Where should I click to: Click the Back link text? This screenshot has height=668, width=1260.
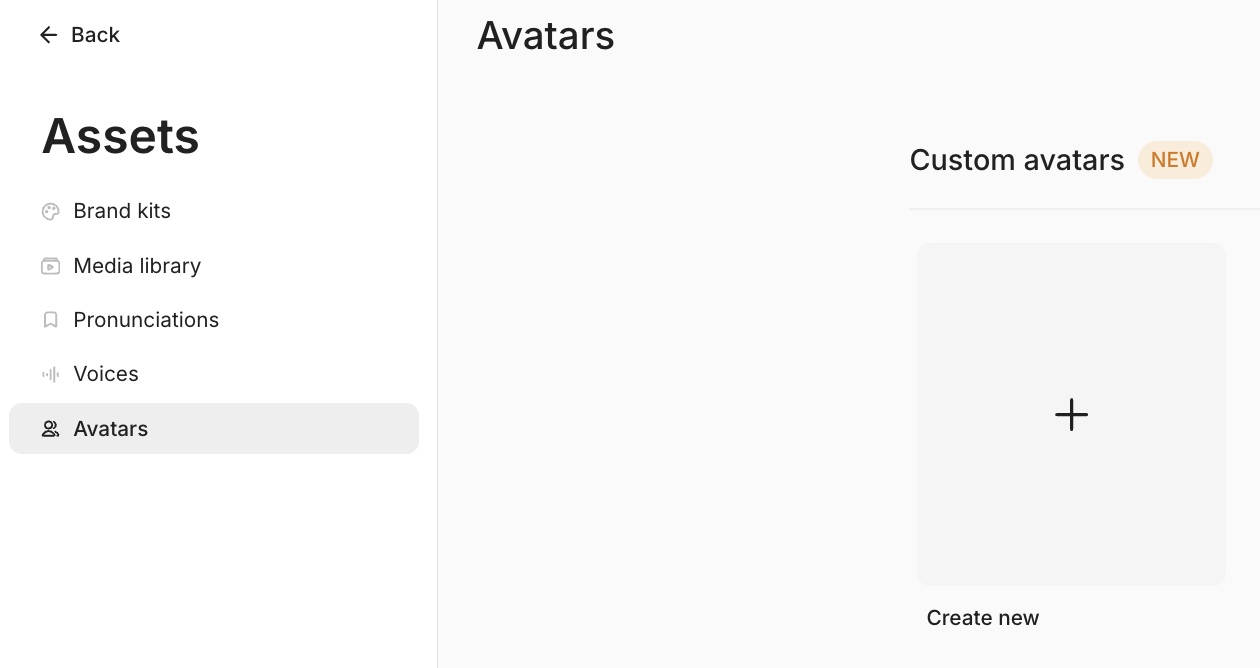95,35
